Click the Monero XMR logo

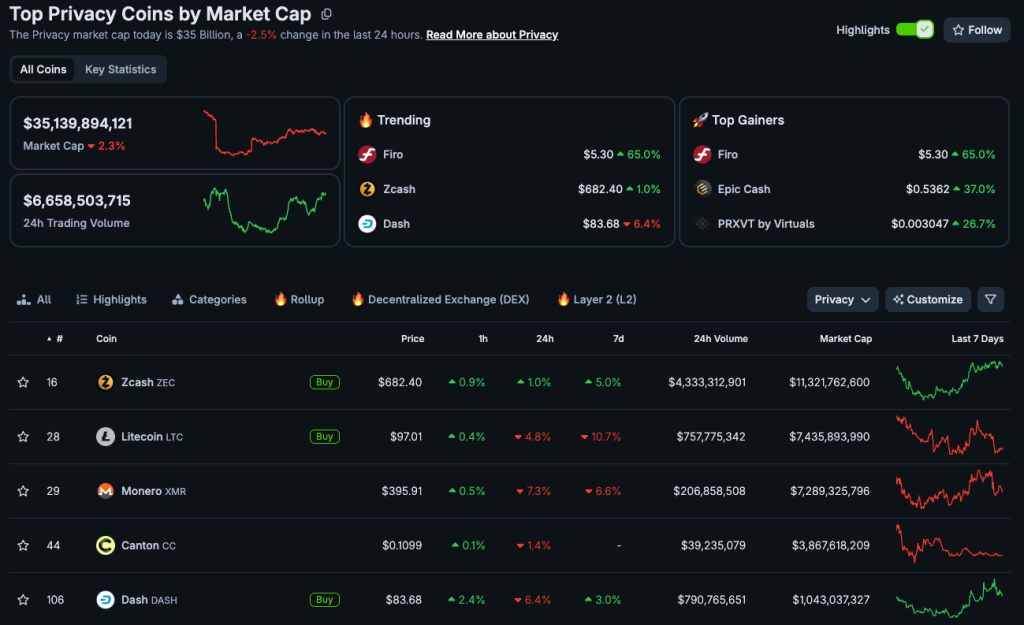(x=104, y=491)
